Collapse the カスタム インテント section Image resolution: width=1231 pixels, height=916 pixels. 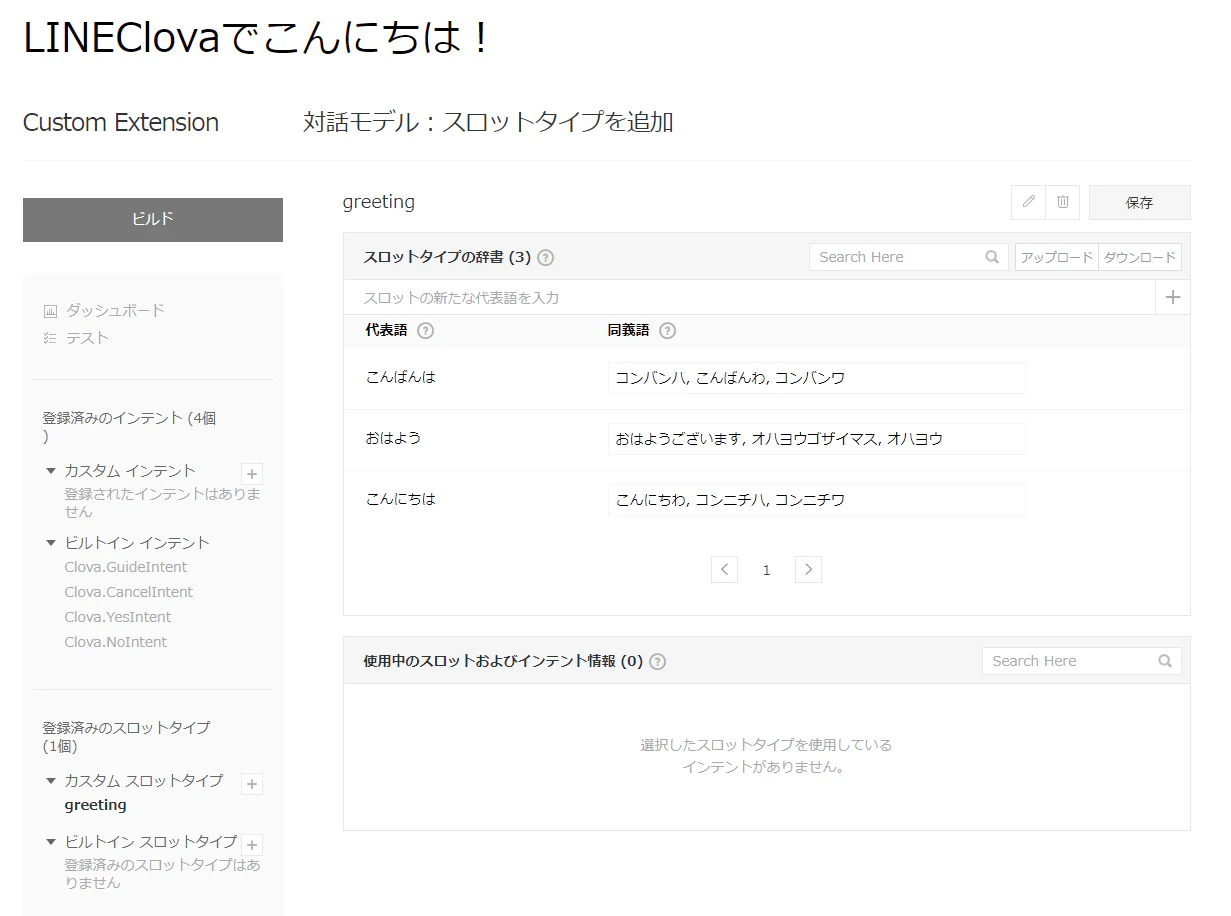(51, 470)
